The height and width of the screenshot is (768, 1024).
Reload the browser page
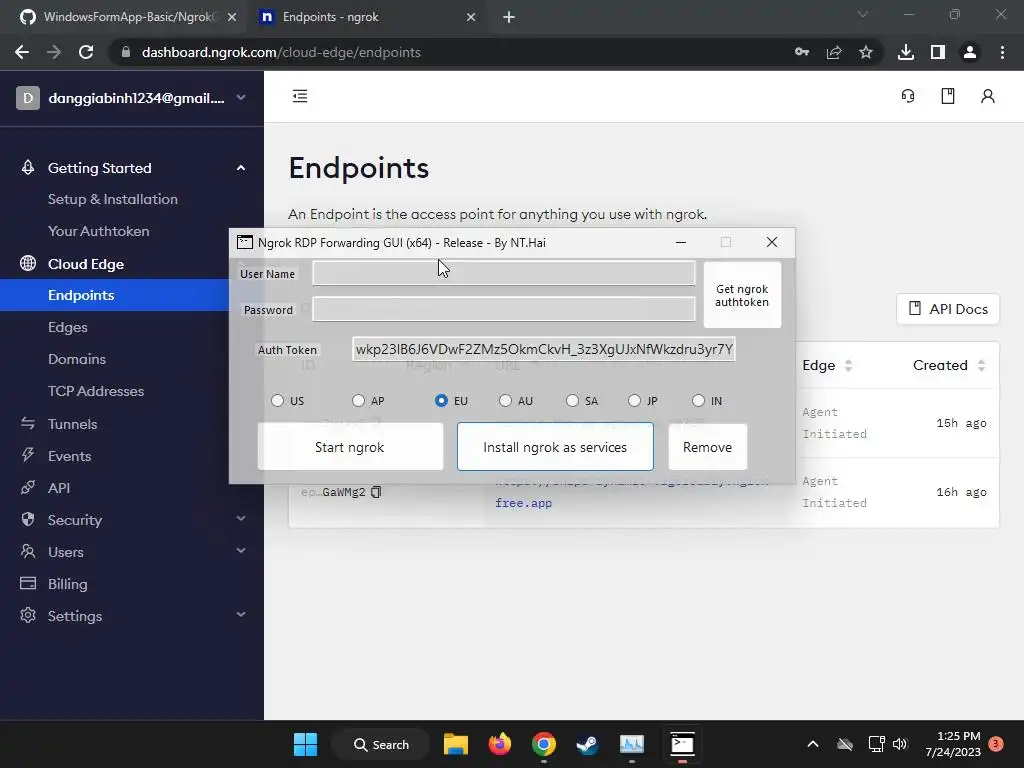pos(86,52)
